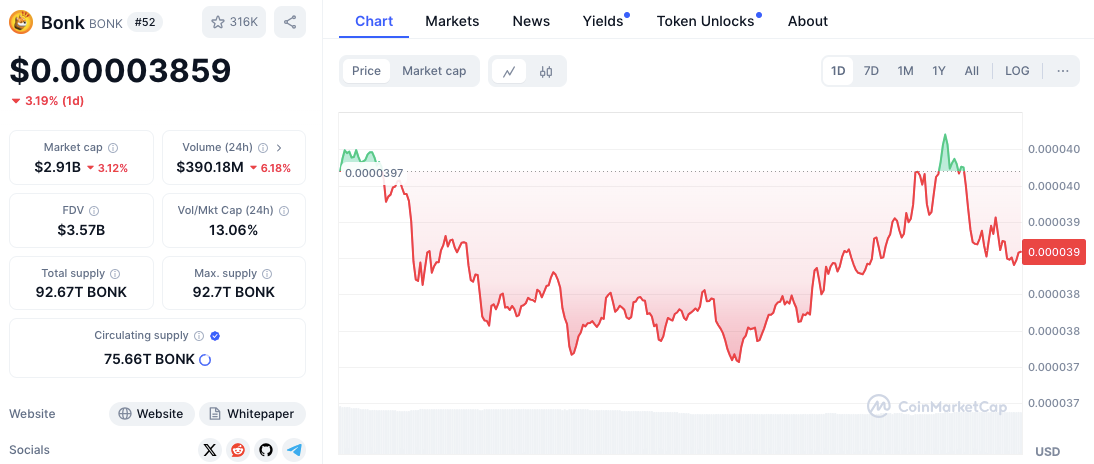Click the Market cap info icon
The width and height of the screenshot is (1094, 464).
point(113,148)
